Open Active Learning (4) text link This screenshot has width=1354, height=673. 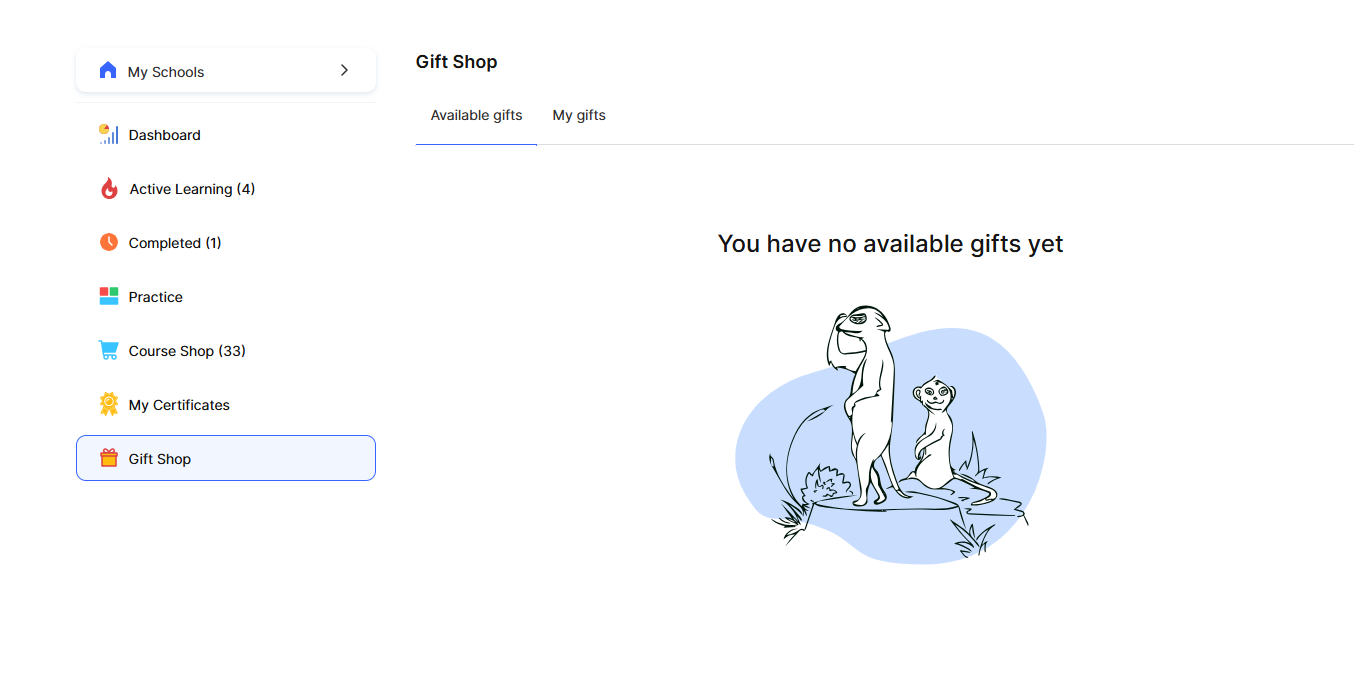pyautogui.click(x=192, y=189)
